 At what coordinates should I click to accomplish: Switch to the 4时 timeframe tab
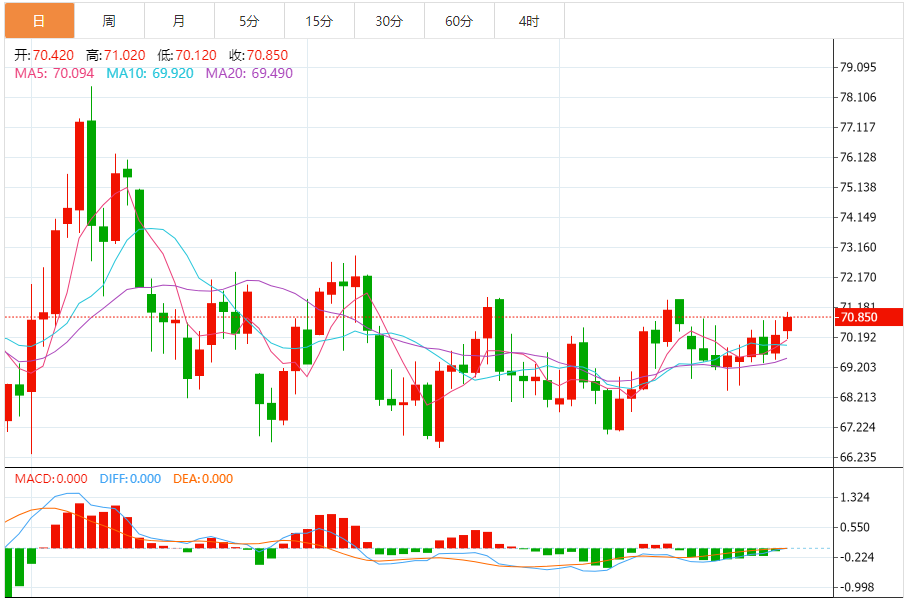coord(529,21)
